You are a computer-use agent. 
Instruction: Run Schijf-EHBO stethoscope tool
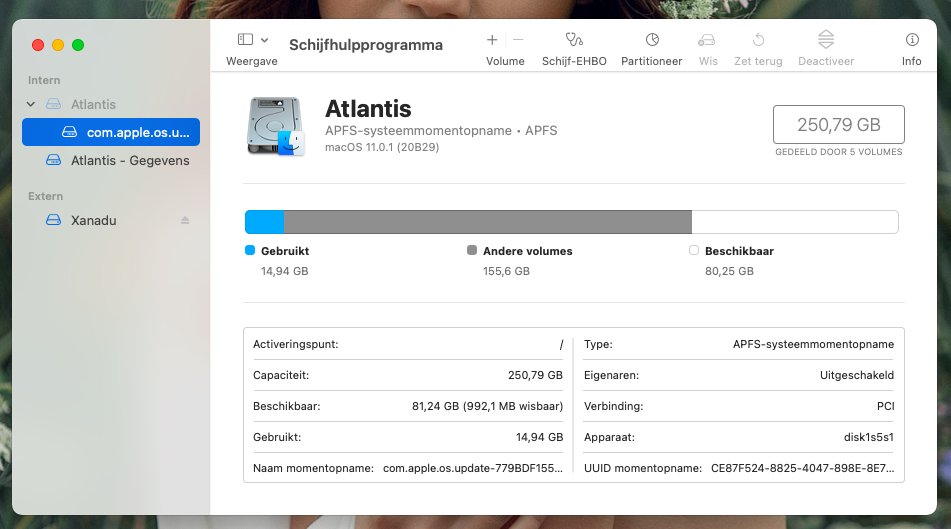tap(574, 40)
